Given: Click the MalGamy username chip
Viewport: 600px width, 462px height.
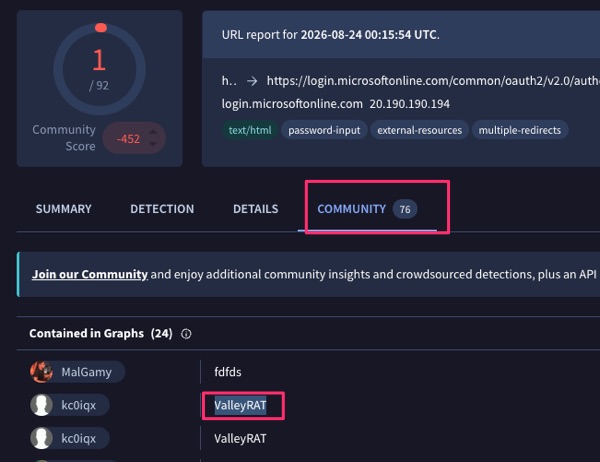Looking at the screenshot, I should click(x=78, y=372).
